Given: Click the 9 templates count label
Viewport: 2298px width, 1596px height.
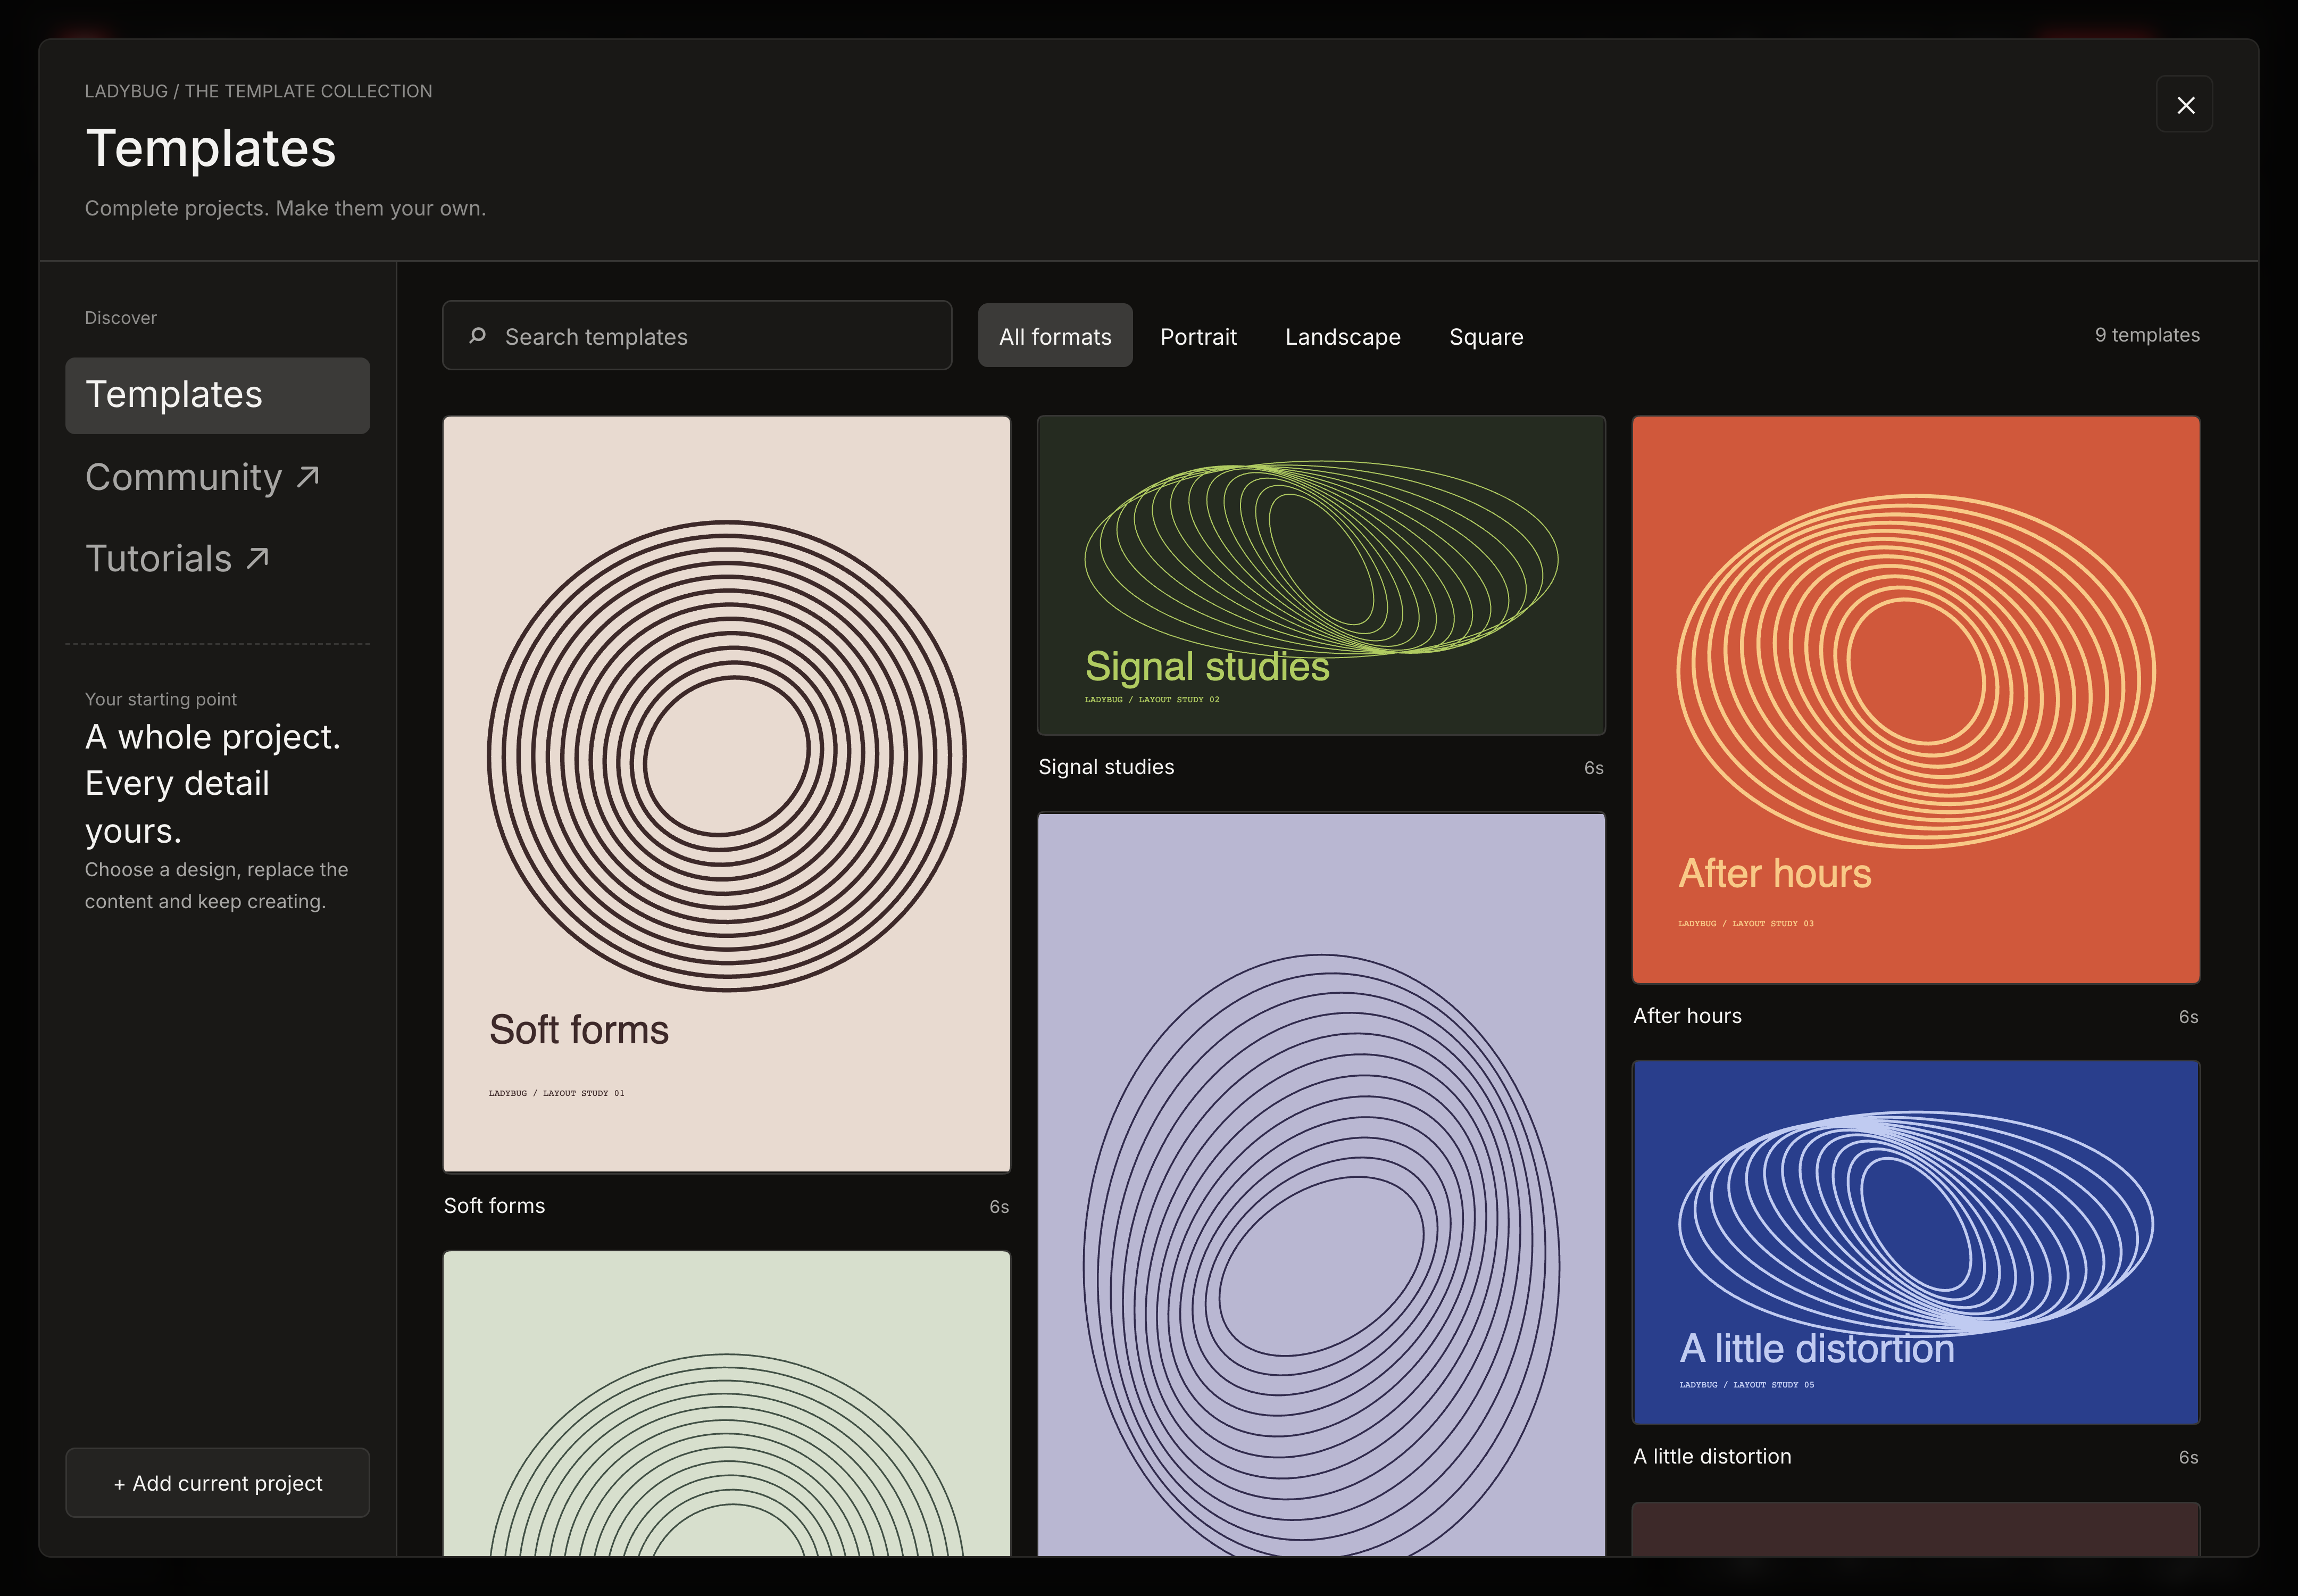Looking at the screenshot, I should [x=2147, y=335].
